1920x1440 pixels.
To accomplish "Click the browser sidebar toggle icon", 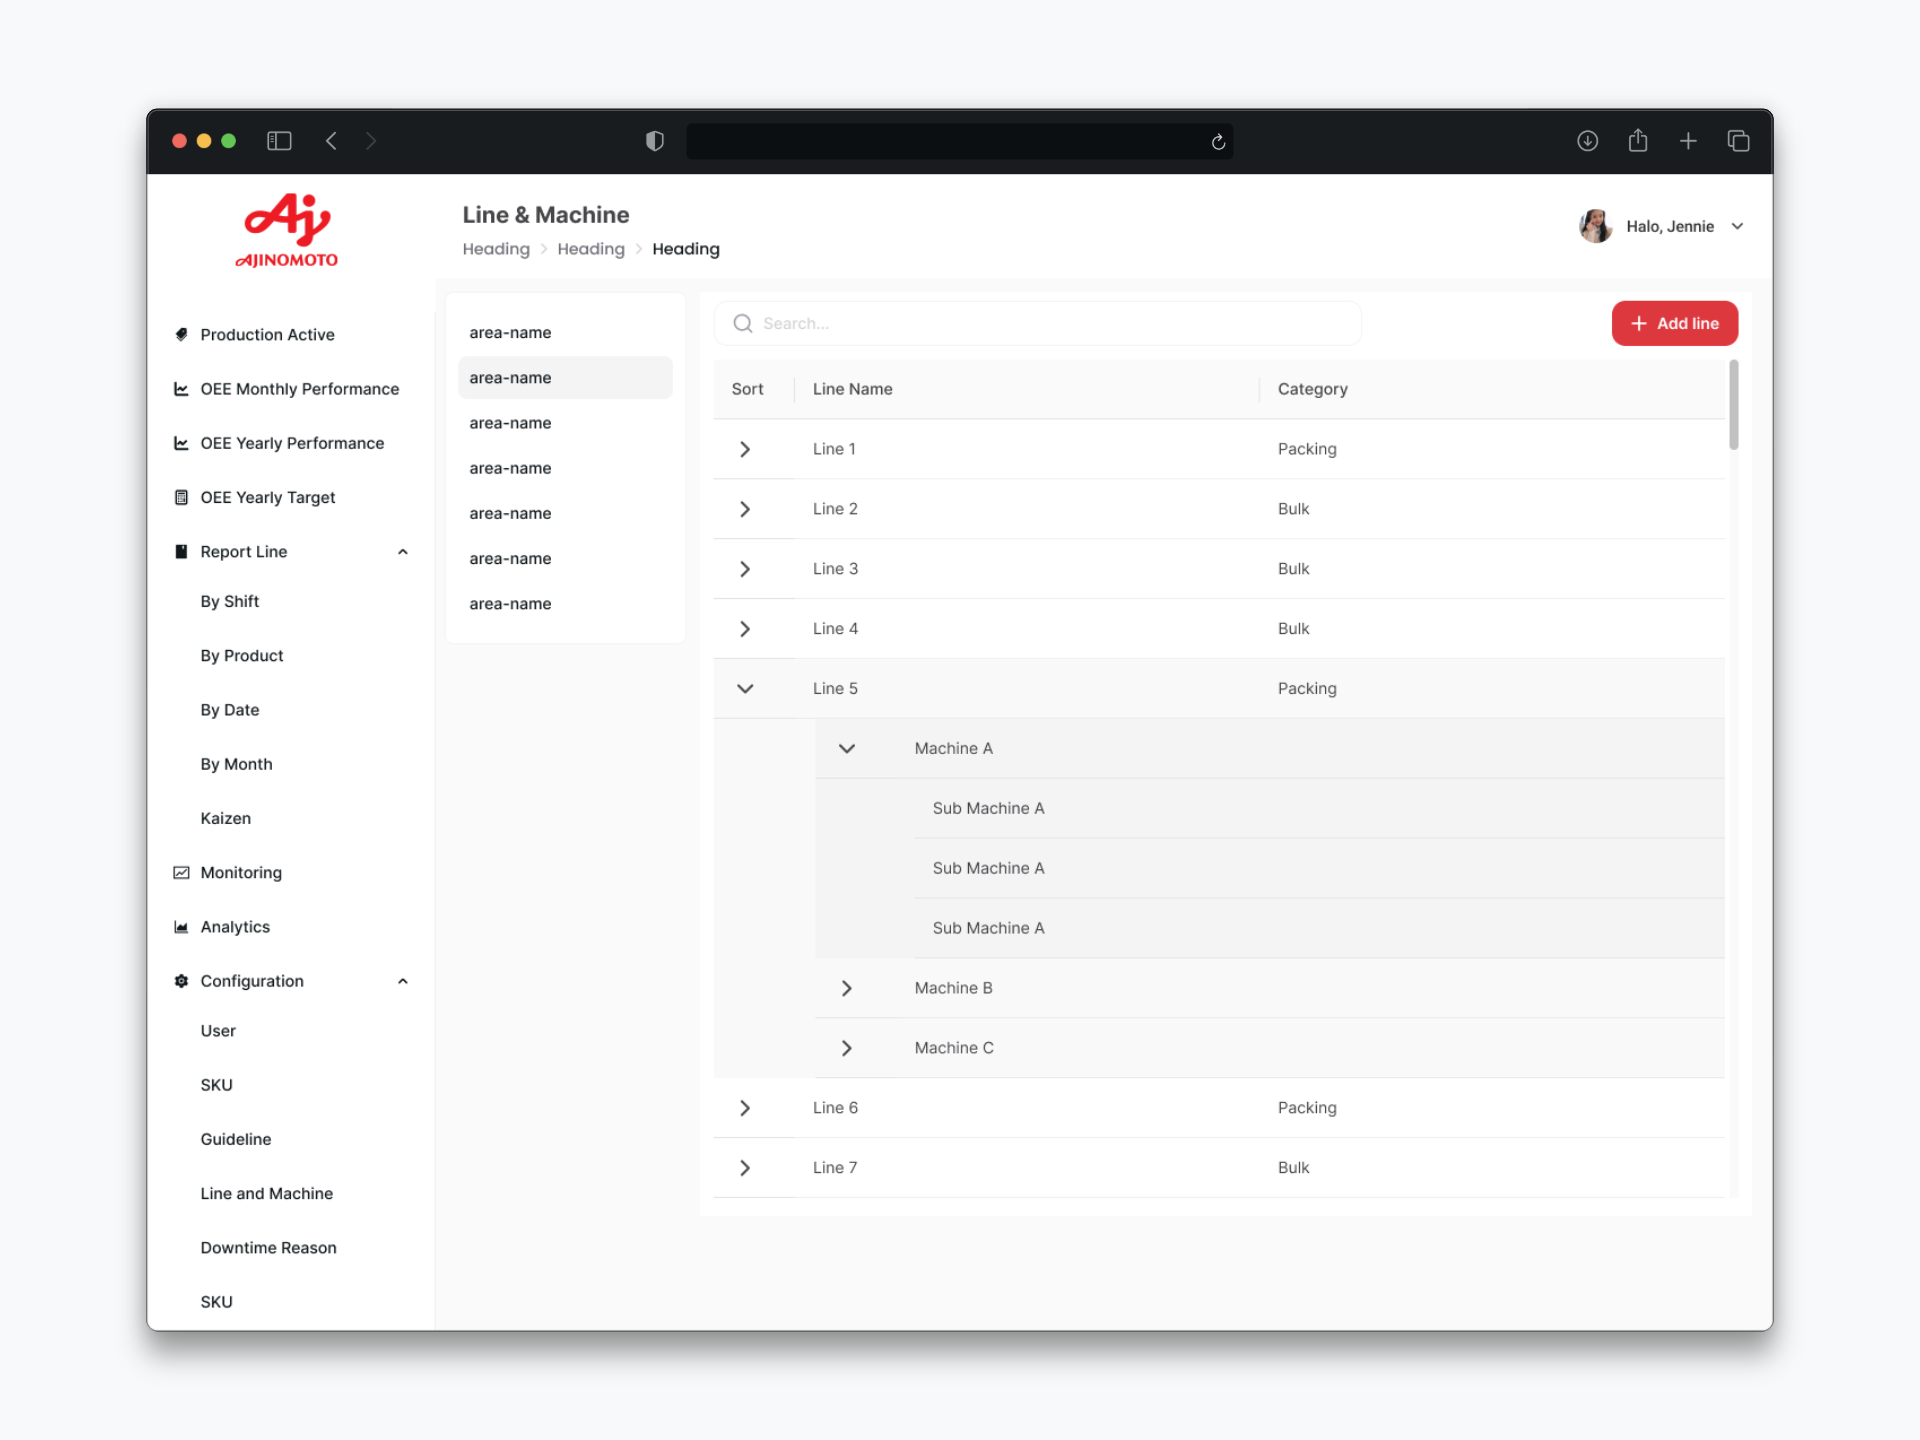I will click(279, 141).
